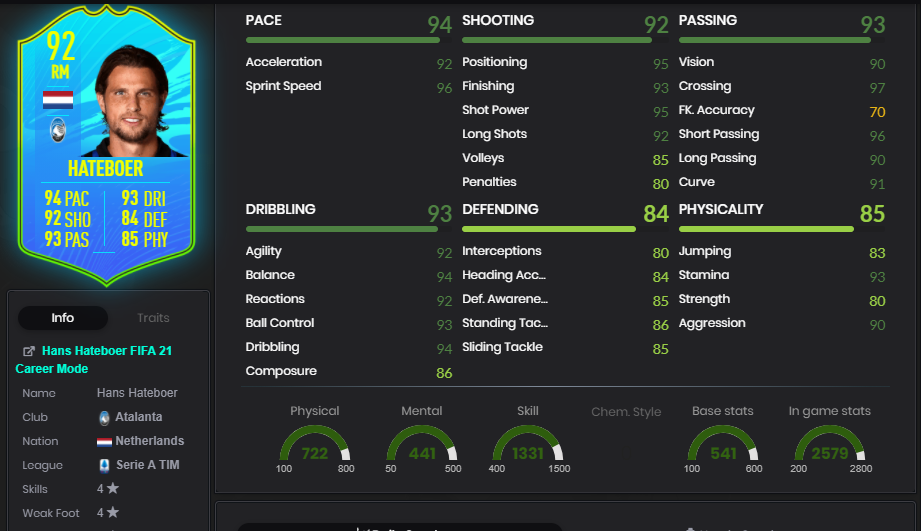
Task: Click the Weak Foot star icon
Action: click(113, 512)
